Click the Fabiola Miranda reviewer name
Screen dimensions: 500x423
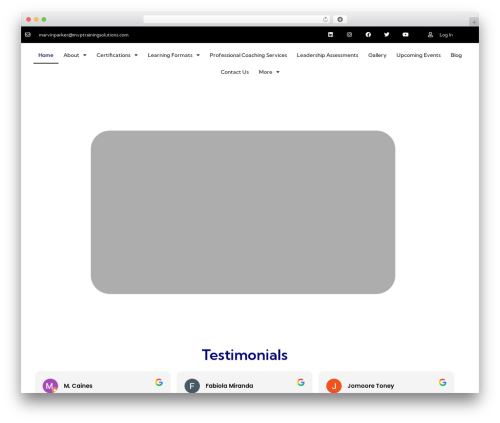[229, 386]
